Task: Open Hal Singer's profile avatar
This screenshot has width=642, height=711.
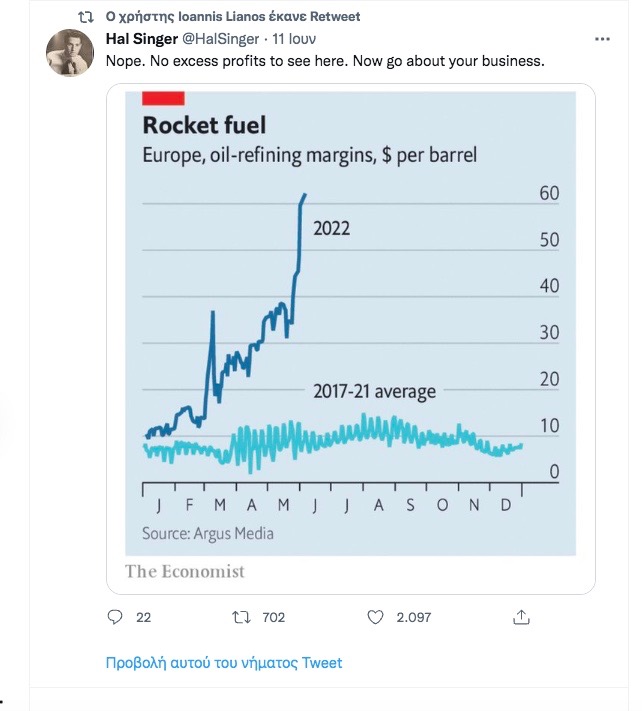Action: coord(70,53)
